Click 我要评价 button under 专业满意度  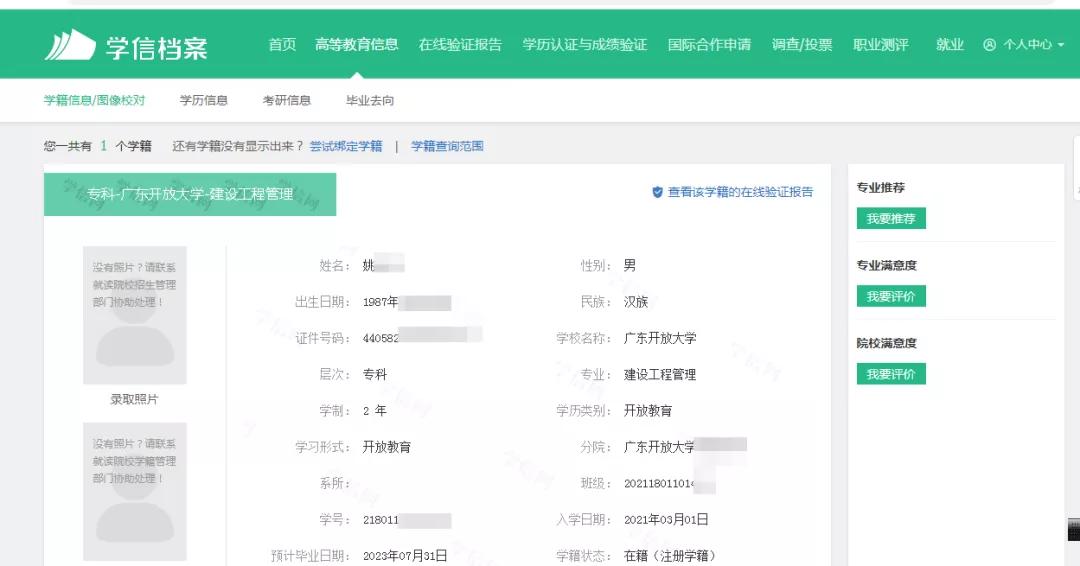tap(891, 296)
